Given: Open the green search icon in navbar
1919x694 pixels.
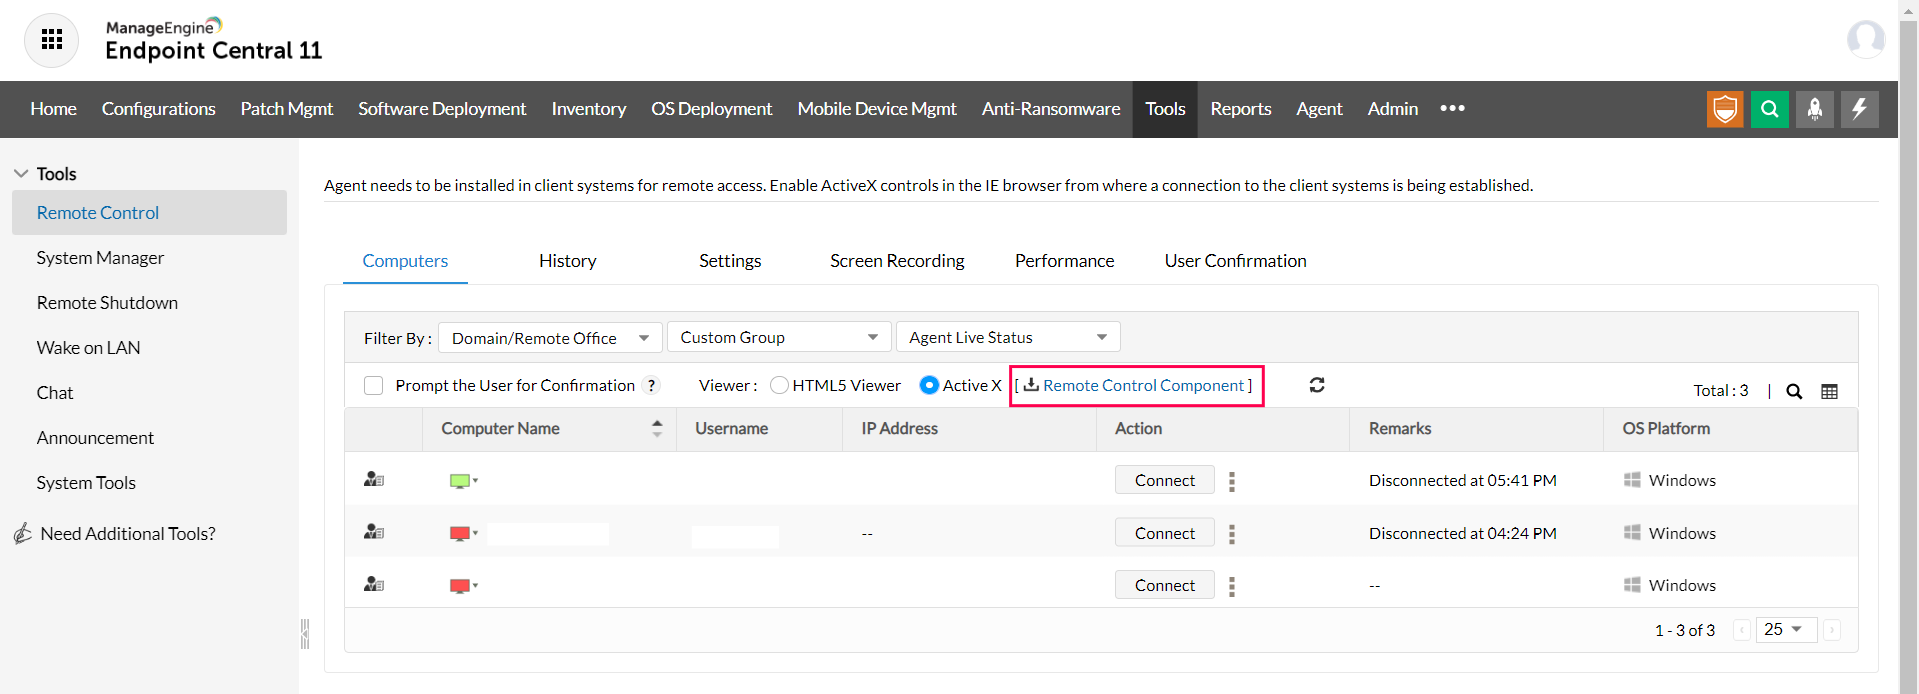Looking at the screenshot, I should coord(1769,109).
